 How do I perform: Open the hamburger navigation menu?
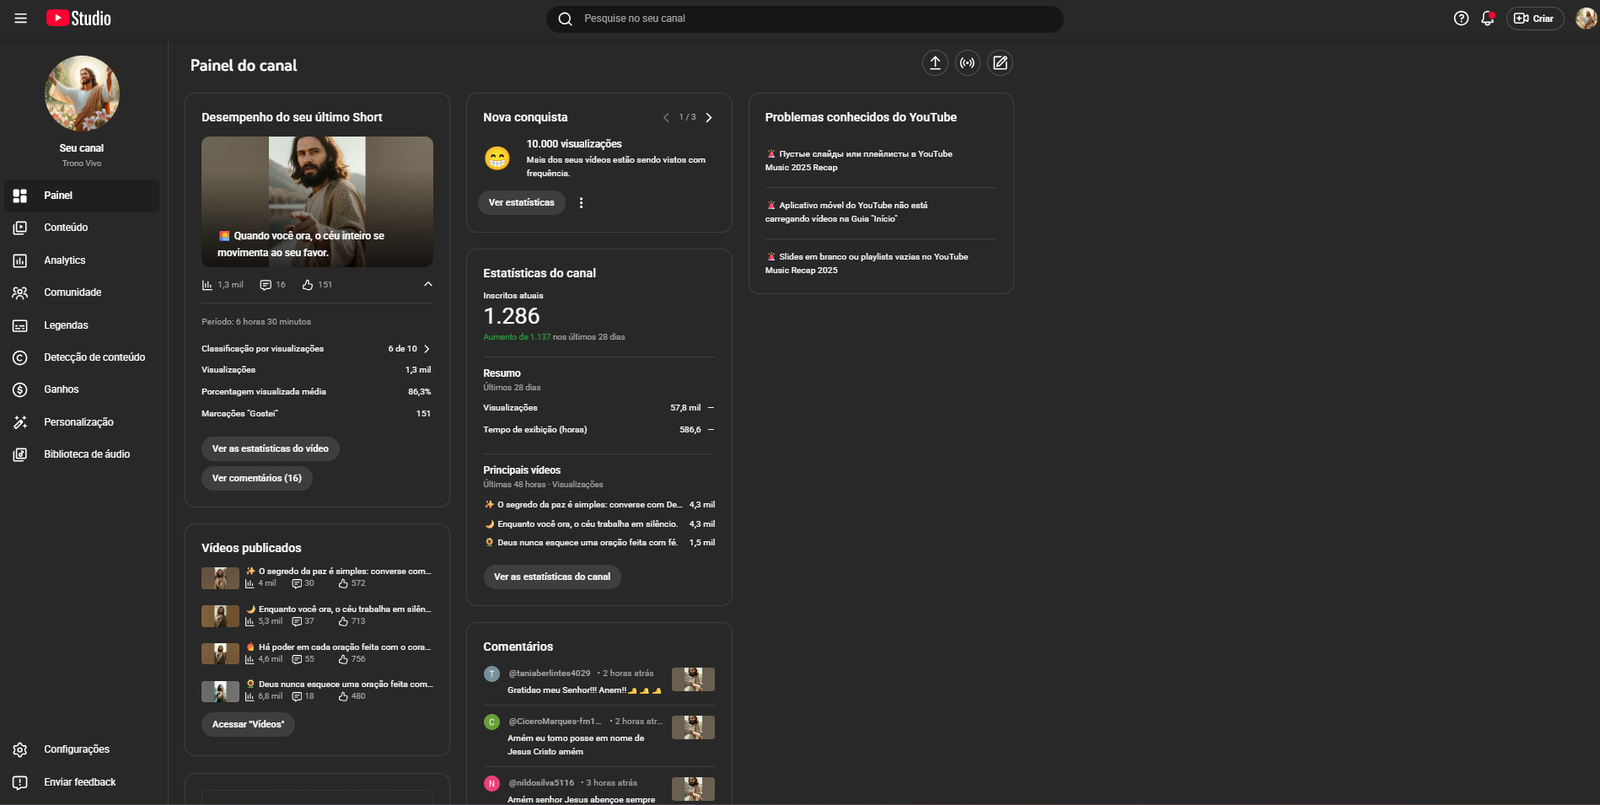point(20,18)
